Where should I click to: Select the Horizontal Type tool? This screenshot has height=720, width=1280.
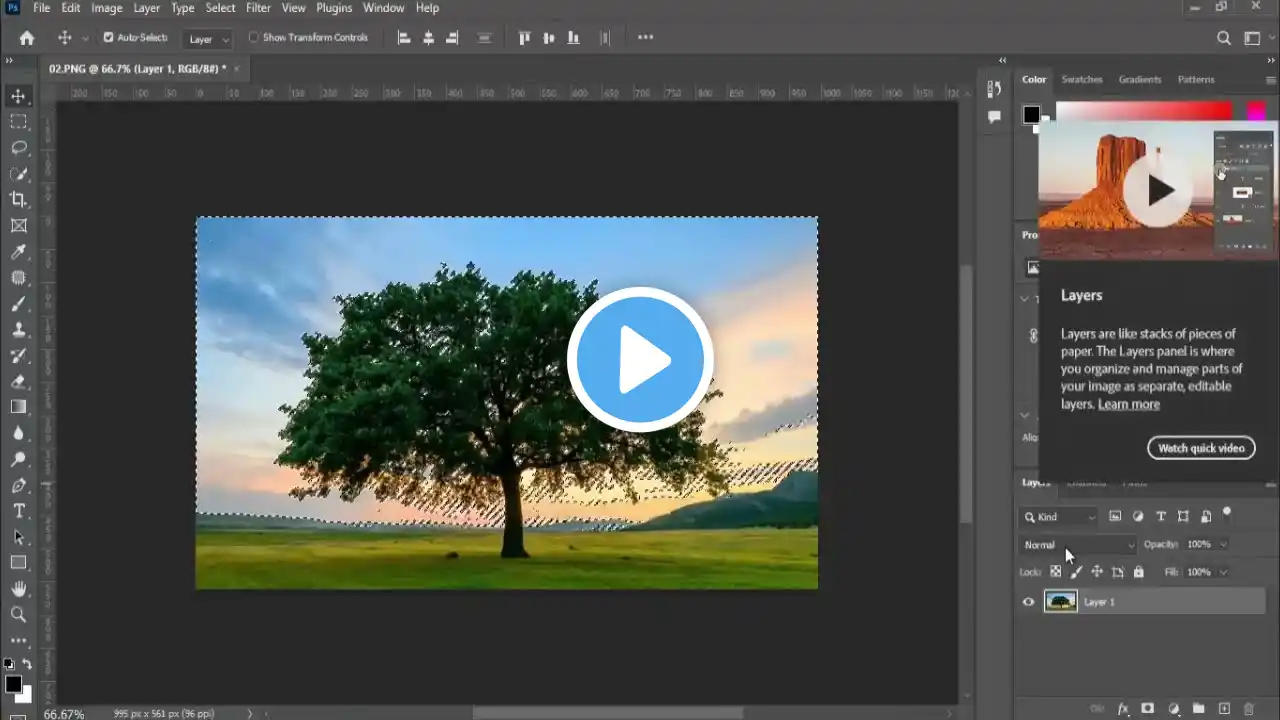pos(18,511)
